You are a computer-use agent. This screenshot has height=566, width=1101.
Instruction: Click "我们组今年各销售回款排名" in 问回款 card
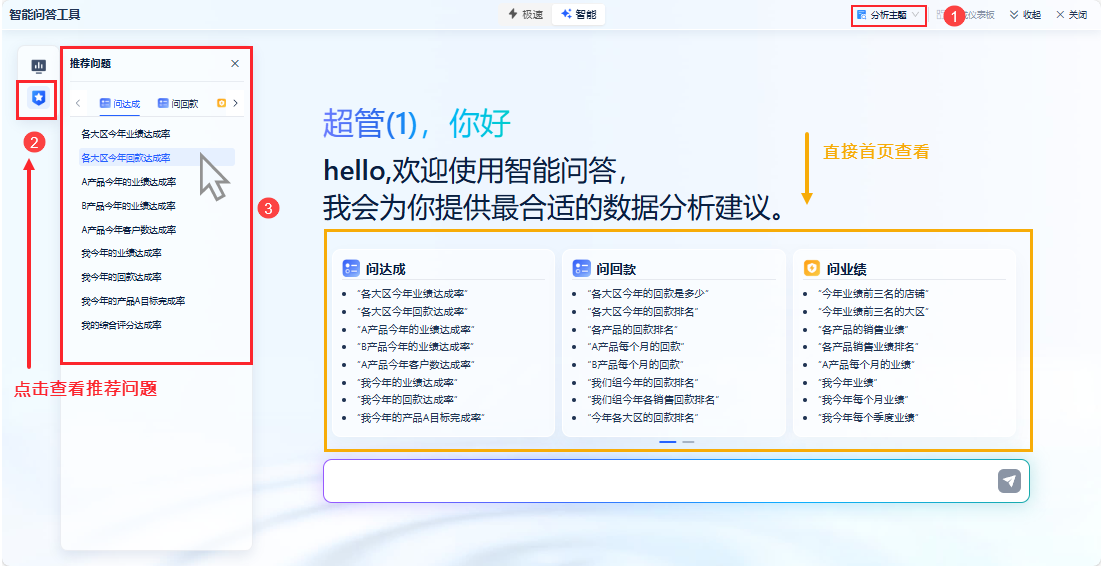654,400
